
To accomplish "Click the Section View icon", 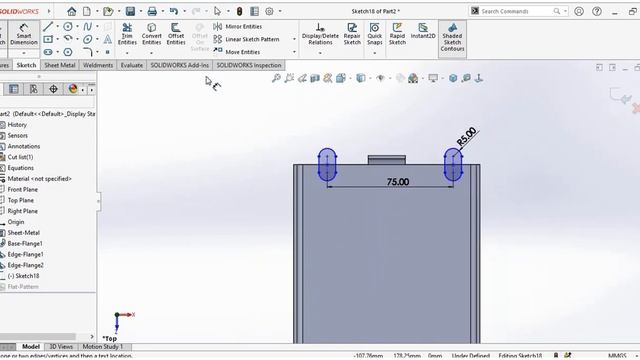I will (x=315, y=78).
